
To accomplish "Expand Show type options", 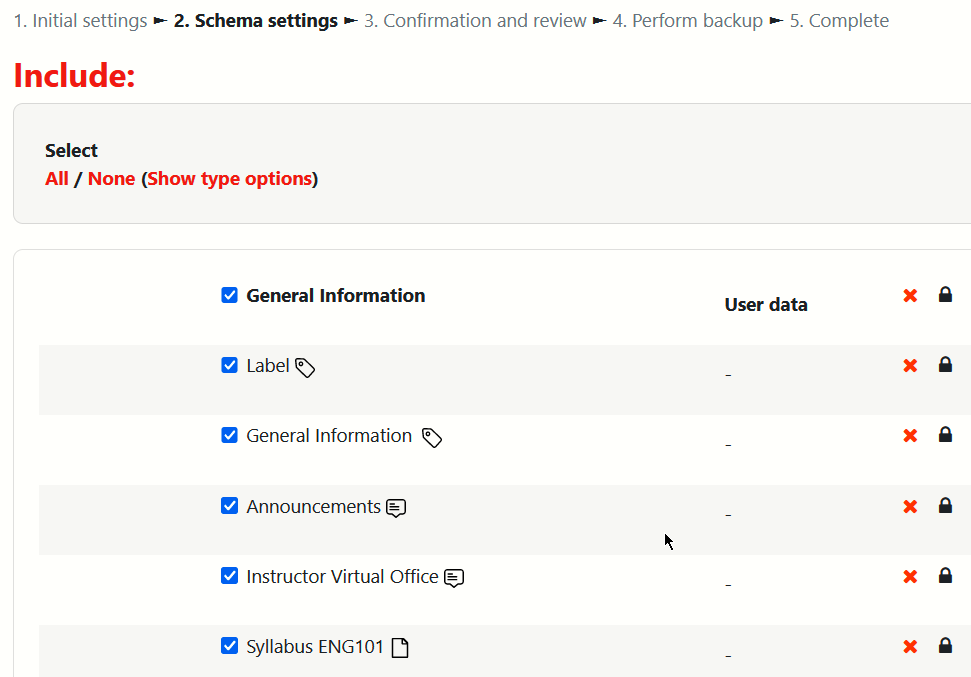I will point(230,179).
